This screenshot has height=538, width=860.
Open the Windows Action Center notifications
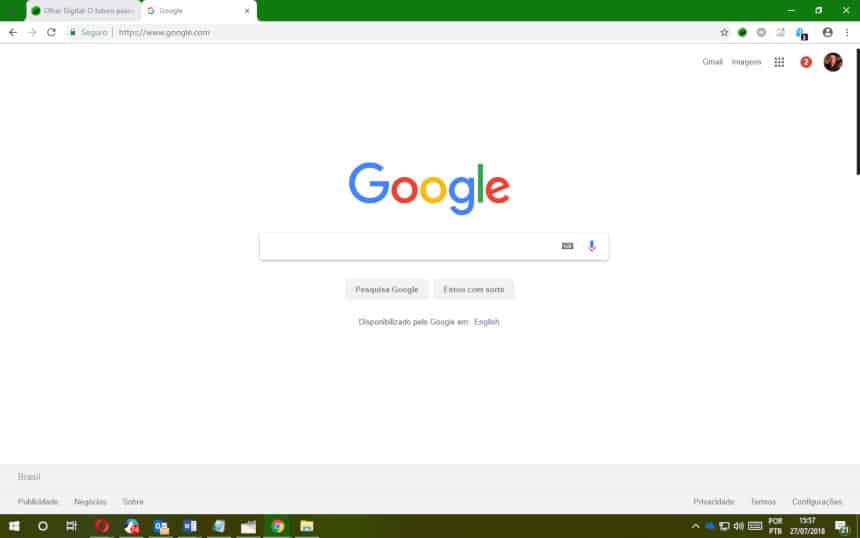point(842,526)
